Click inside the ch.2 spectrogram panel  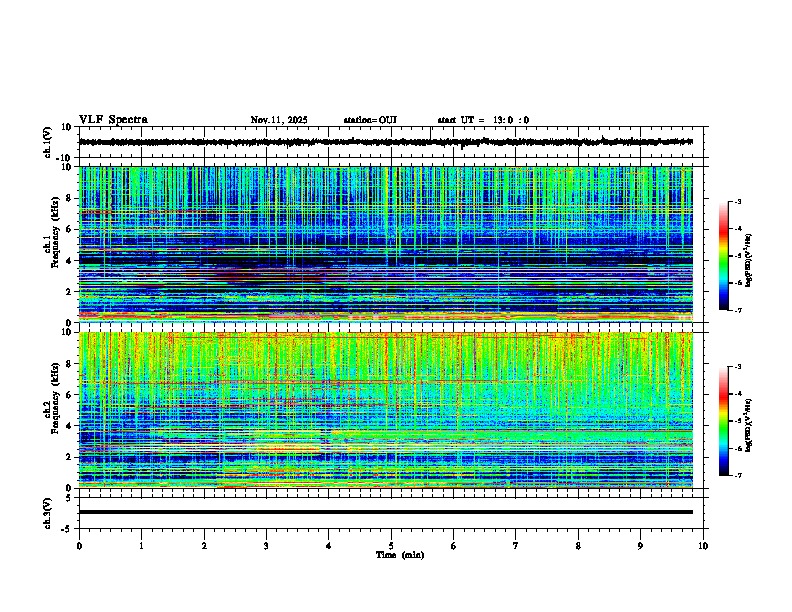coord(386,410)
